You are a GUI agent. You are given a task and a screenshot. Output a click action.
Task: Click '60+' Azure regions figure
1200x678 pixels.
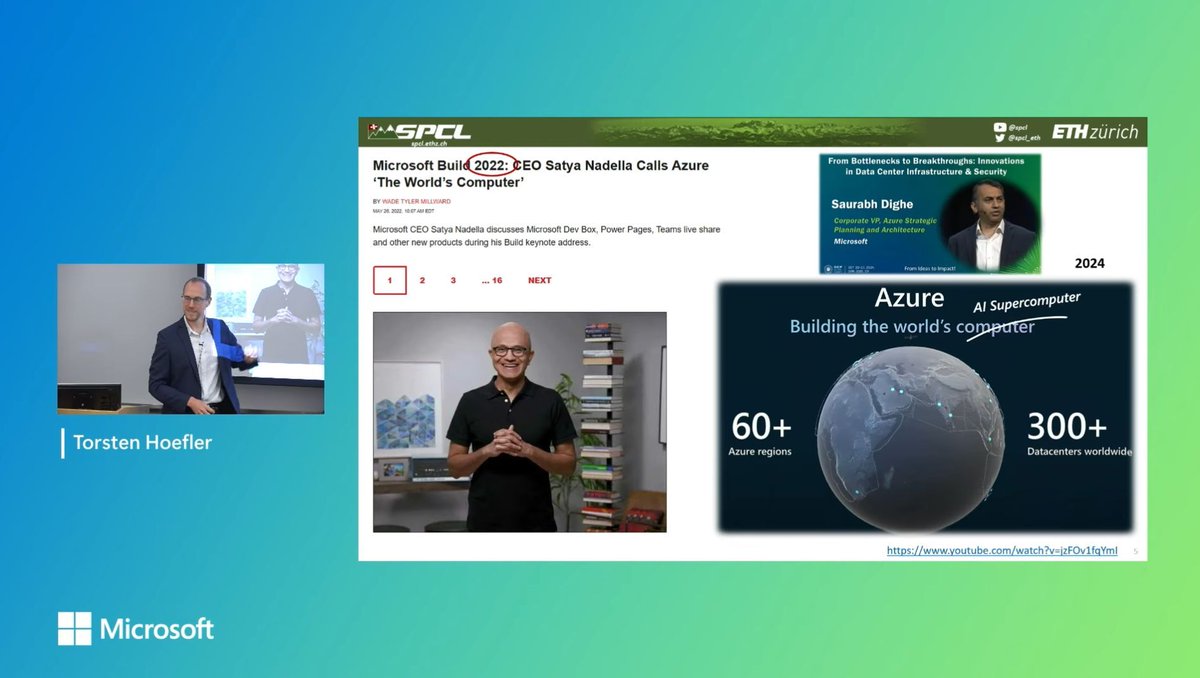[x=762, y=427]
